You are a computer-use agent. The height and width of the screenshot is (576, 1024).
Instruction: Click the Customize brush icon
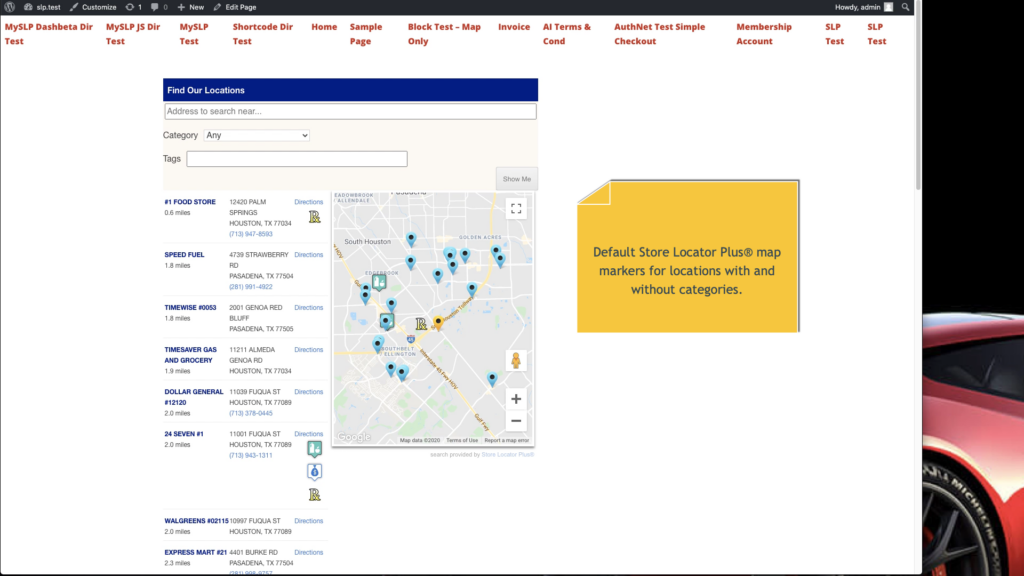[x=74, y=7]
